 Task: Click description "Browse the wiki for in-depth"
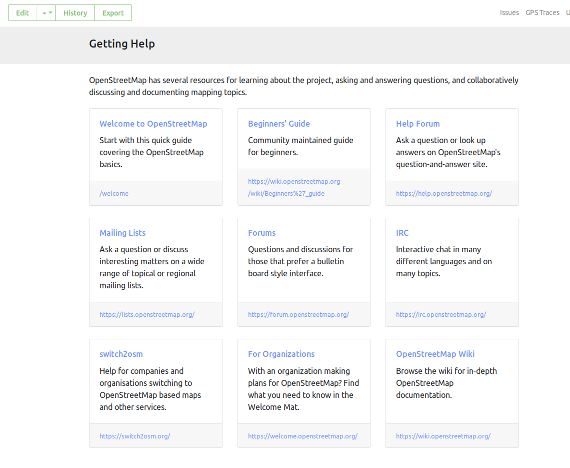coord(446,383)
